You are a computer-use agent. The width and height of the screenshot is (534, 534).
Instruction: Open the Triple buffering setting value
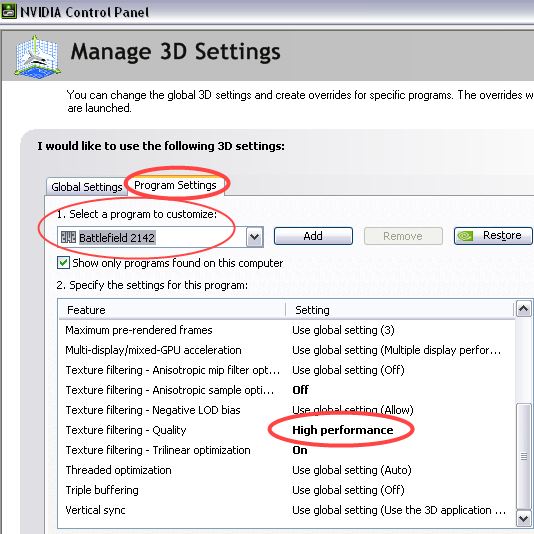[x=348, y=490]
